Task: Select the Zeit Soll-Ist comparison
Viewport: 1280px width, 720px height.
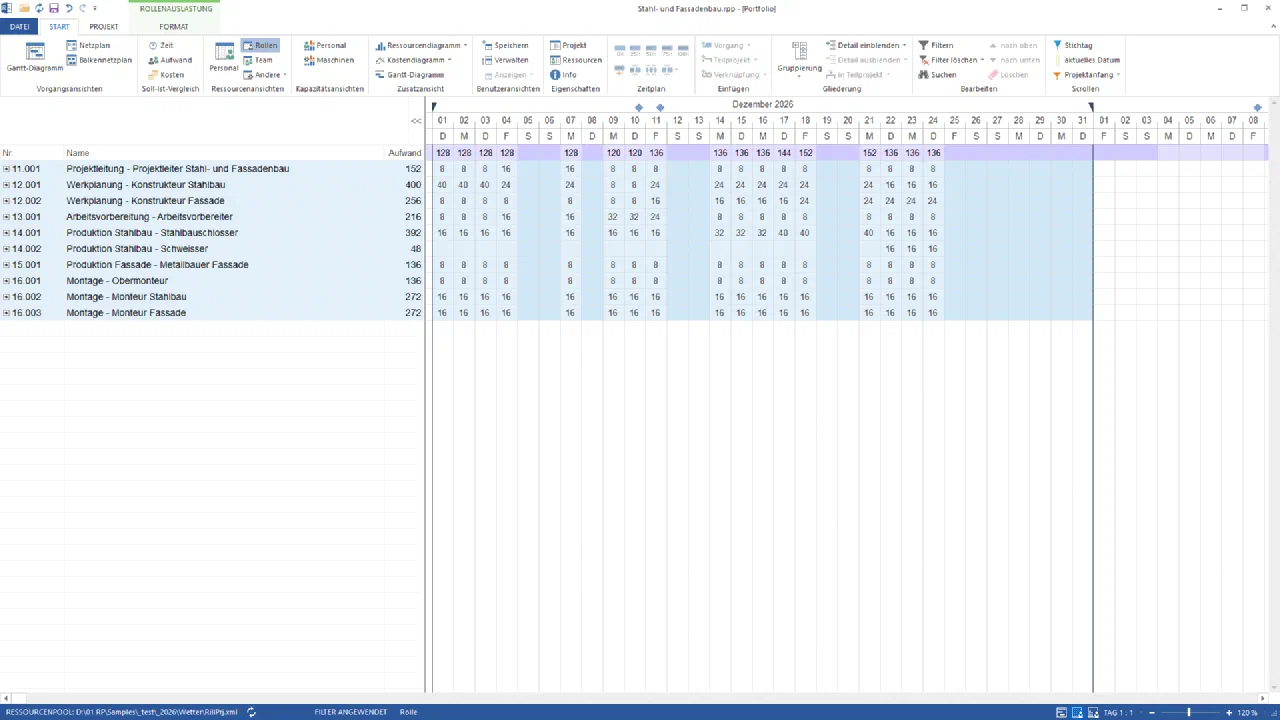Action: [x=160, y=45]
